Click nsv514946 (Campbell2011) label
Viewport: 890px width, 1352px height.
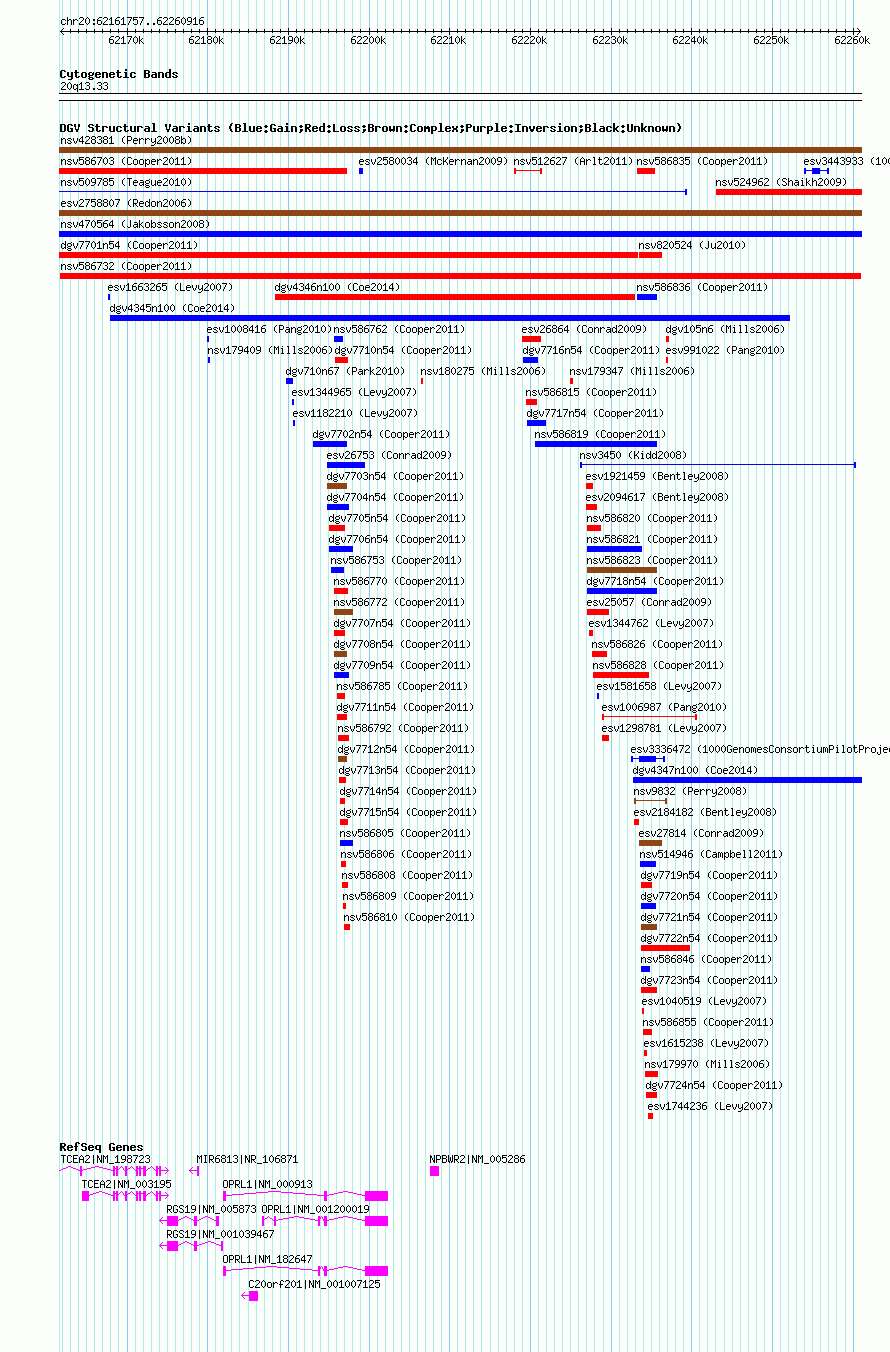click(711, 854)
